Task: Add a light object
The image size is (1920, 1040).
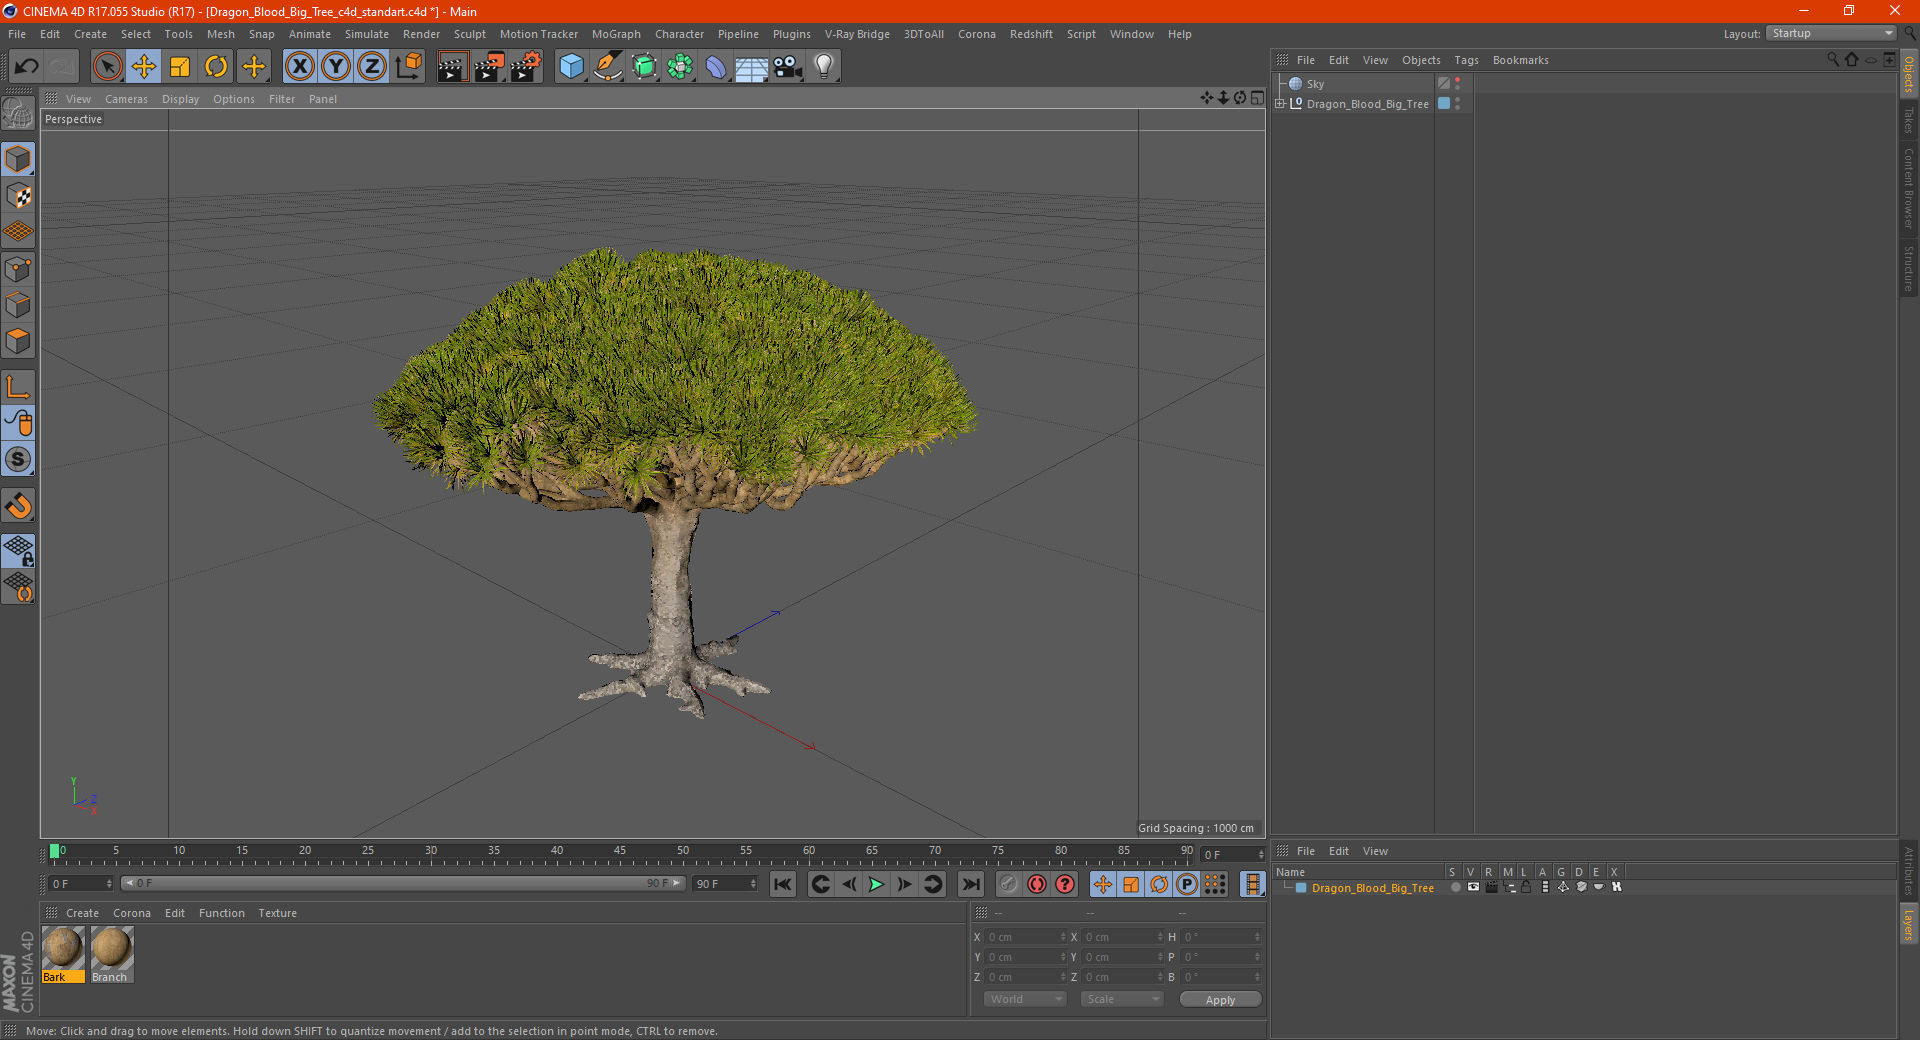Action: 824,67
